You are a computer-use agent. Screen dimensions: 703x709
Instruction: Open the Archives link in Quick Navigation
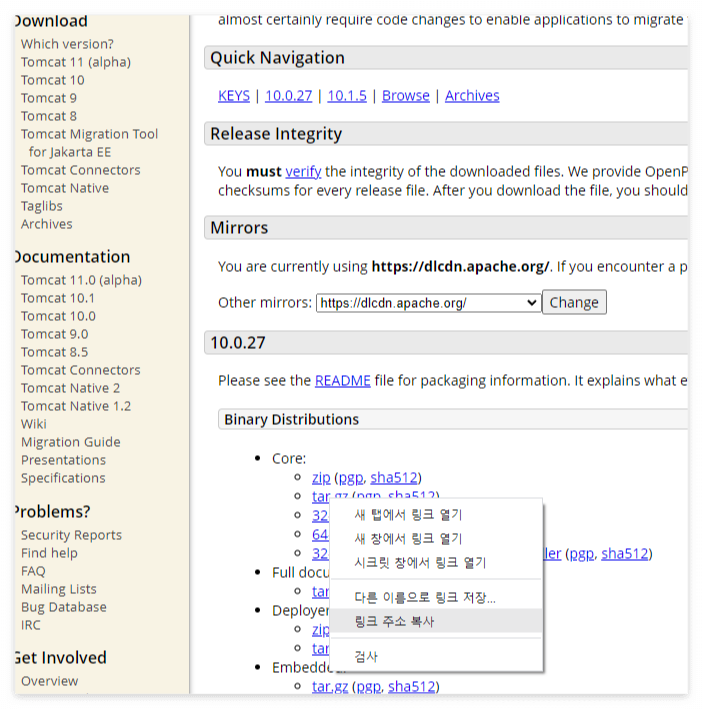[472, 96]
